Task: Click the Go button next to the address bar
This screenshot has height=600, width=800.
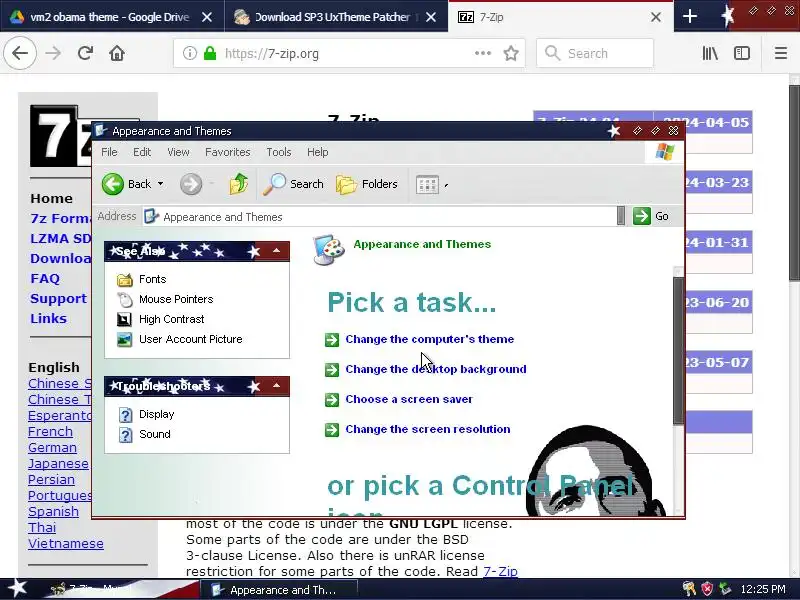Action: [651, 216]
